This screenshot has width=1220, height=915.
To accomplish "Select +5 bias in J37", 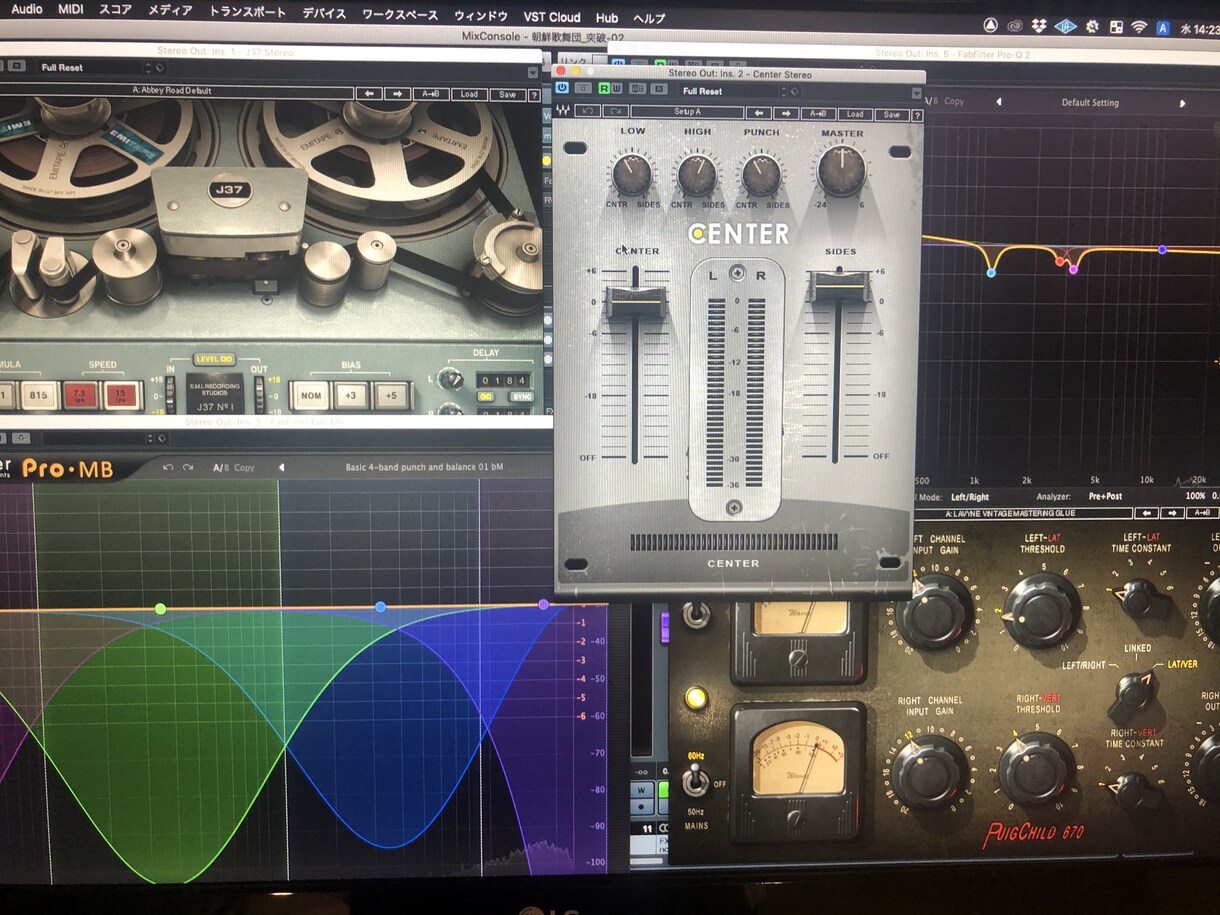I will click(392, 397).
